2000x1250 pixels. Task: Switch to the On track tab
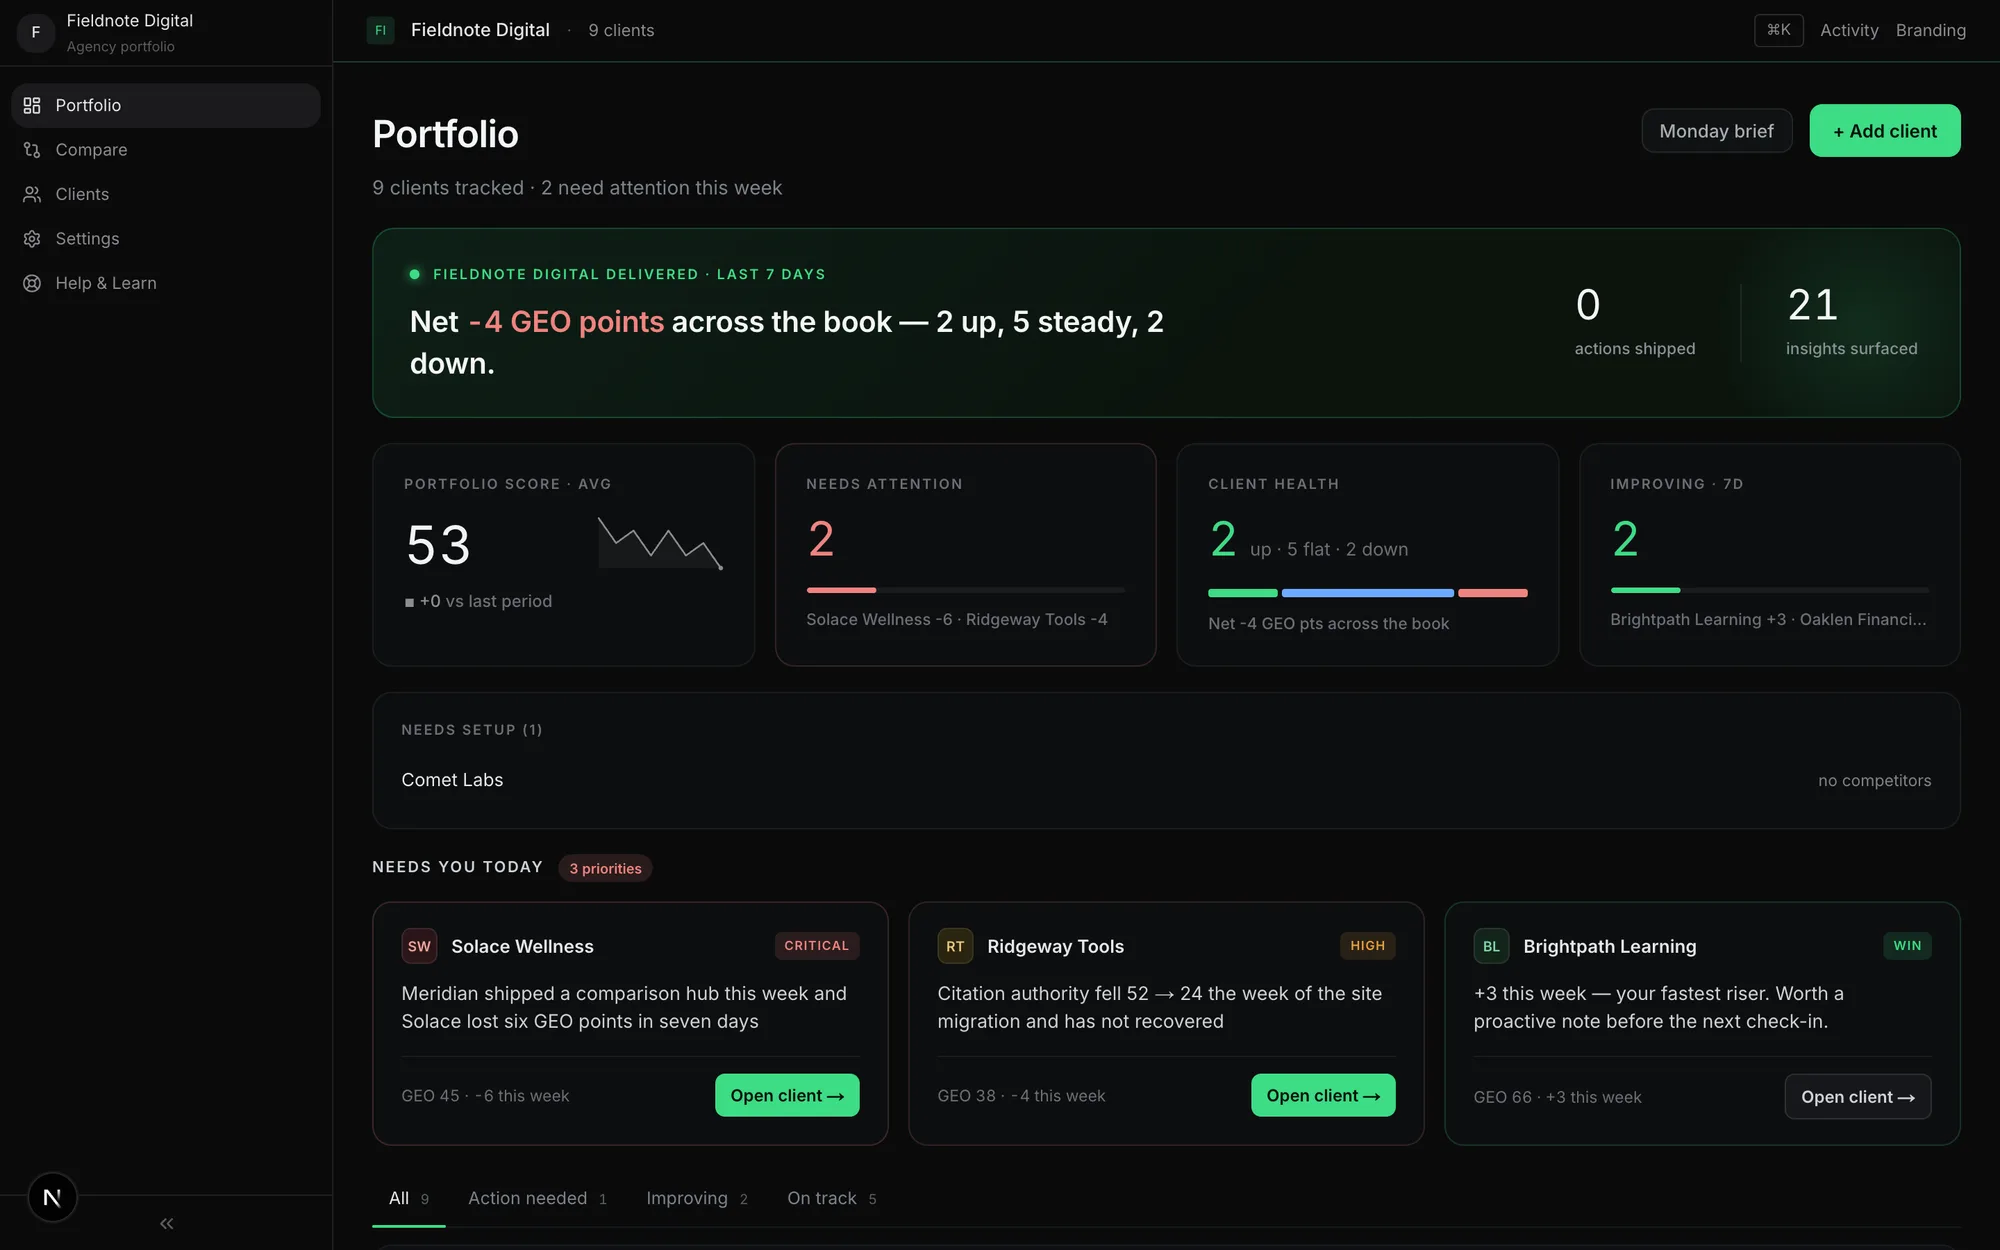coord(832,1198)
